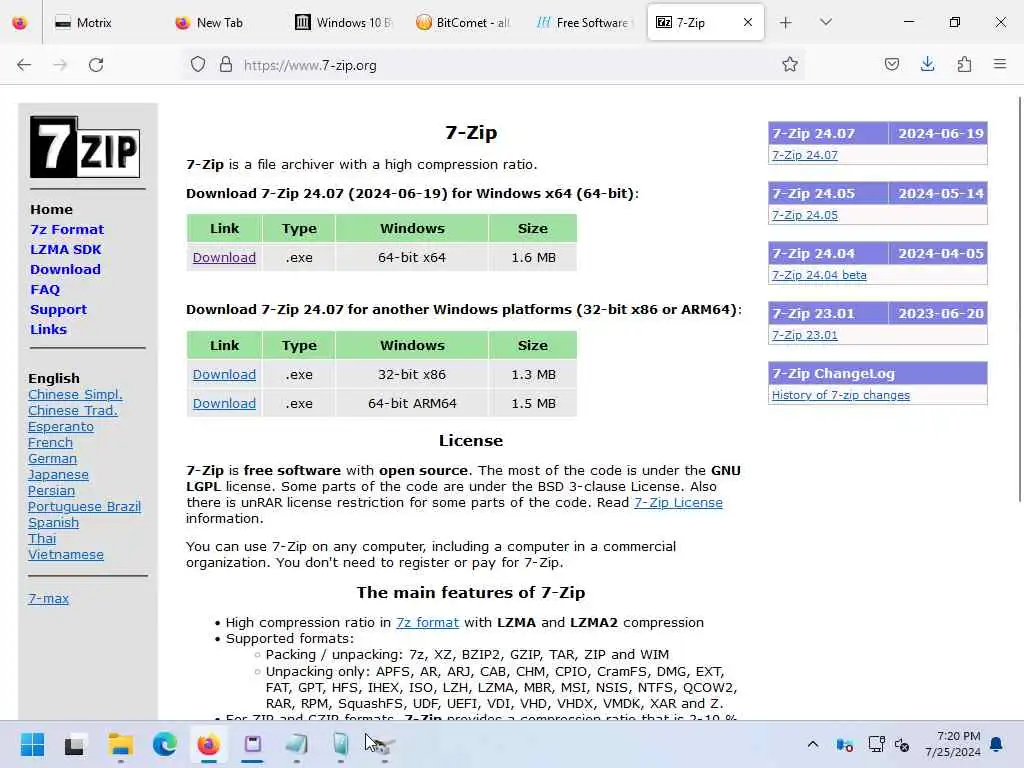
Task: Download the 64-bit x64 .exe installer
Action: click(224, 257)
